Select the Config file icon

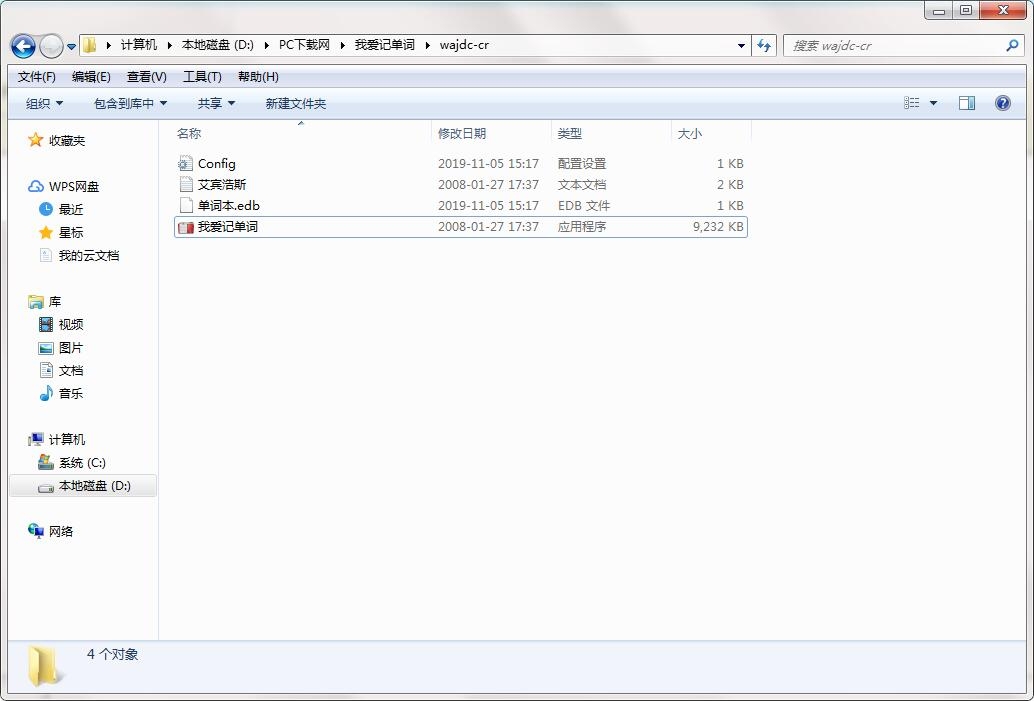click(x=186, y=163)
